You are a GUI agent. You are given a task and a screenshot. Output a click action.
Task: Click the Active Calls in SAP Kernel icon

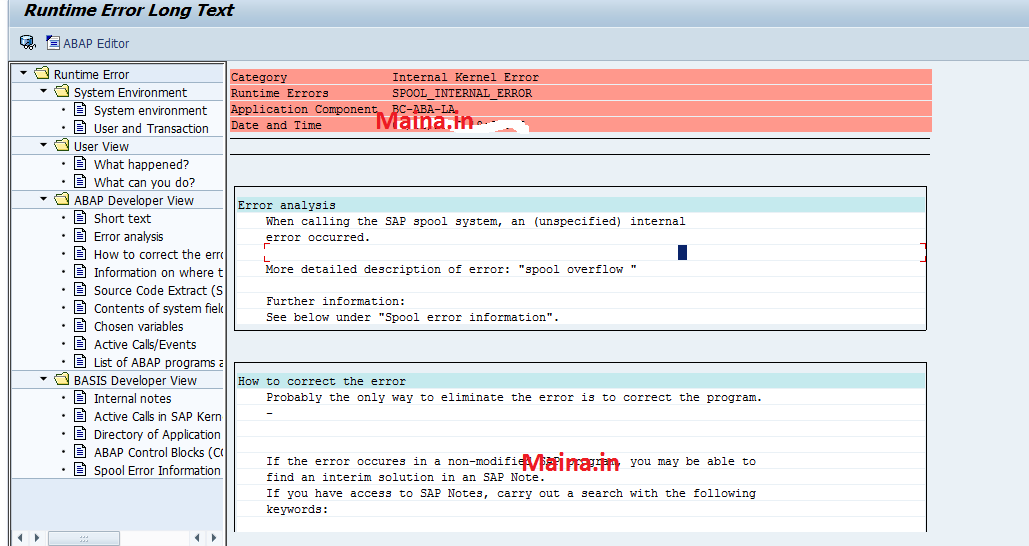80,415
